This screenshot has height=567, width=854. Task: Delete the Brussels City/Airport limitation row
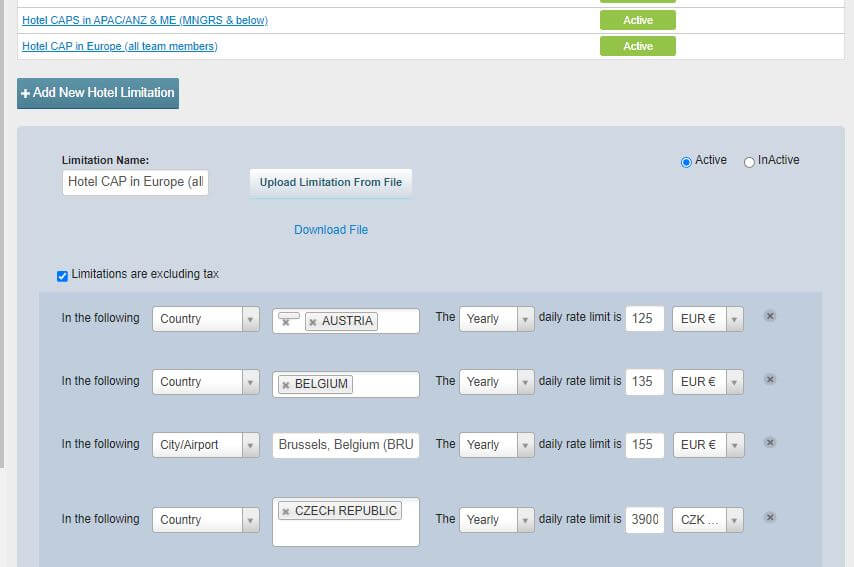click(x=770, y=443)
